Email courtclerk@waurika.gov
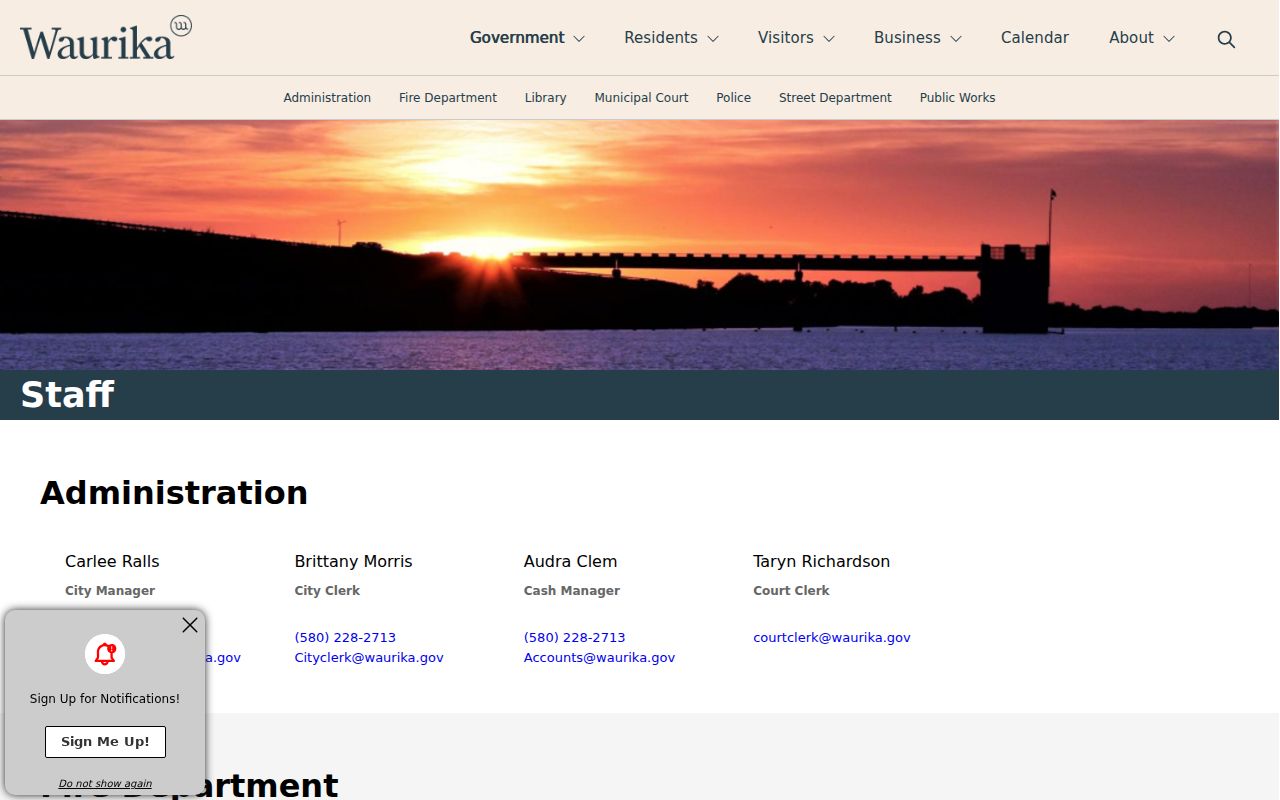The image size is (1280, 800). pos(832,638)
